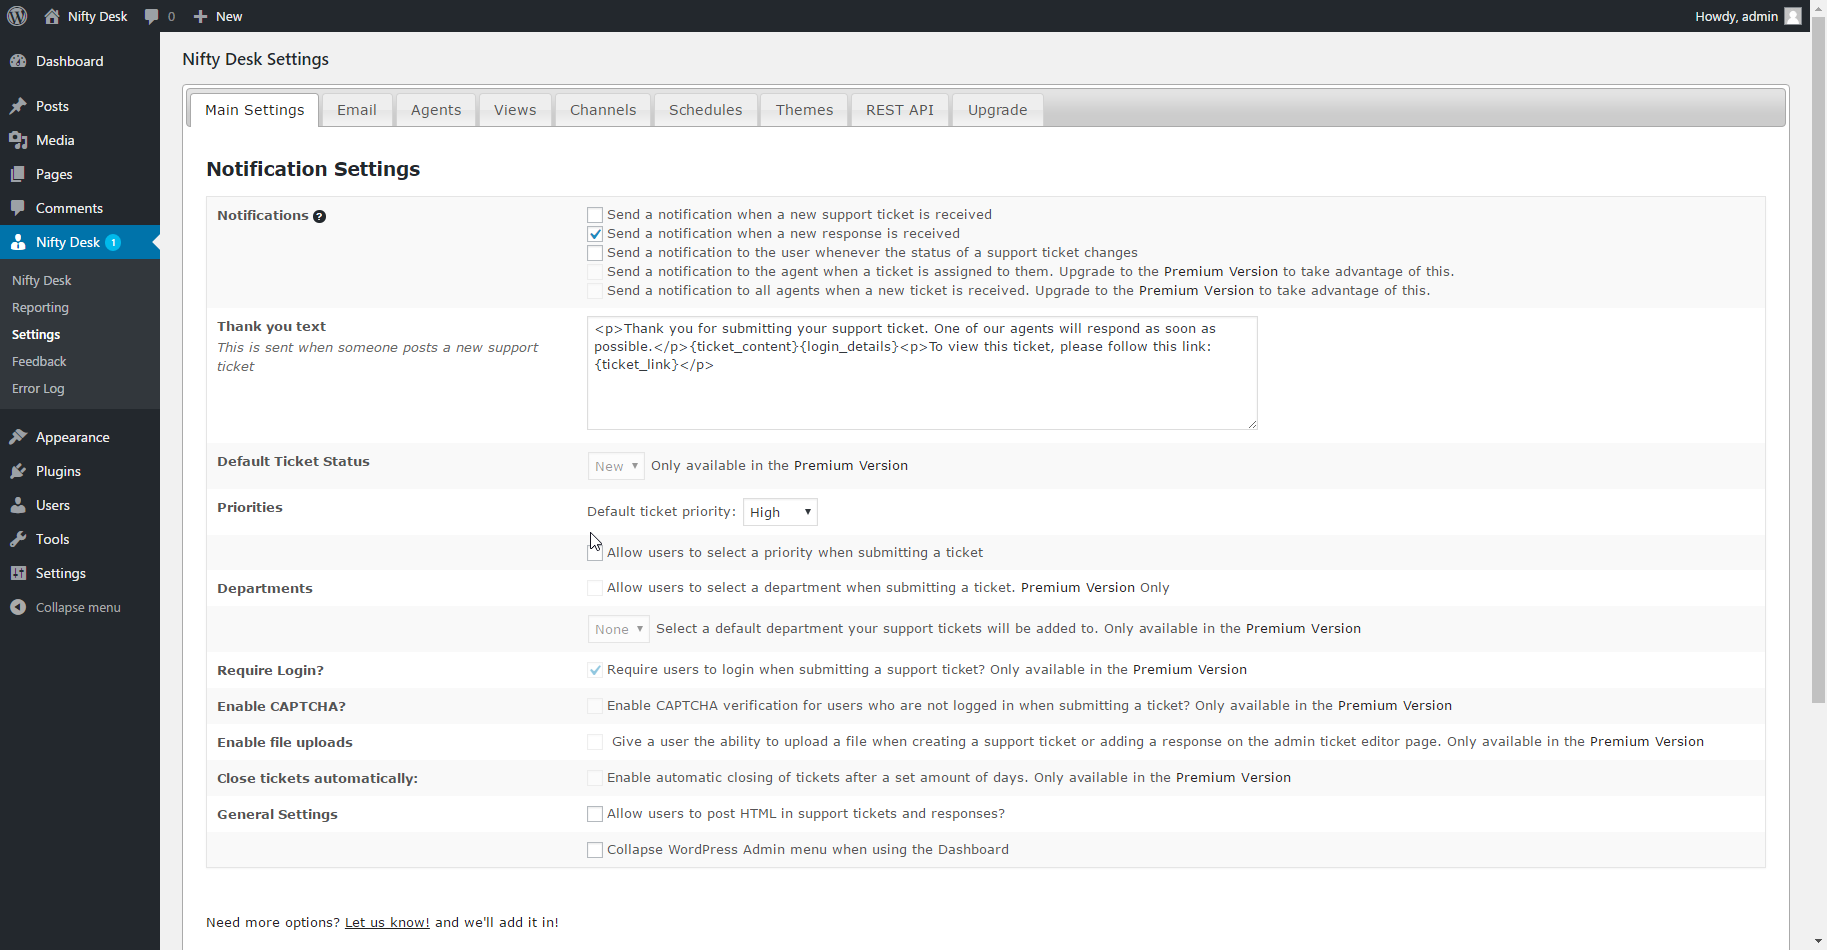Click the Media icon in sidebar

(x=18, y=140)
